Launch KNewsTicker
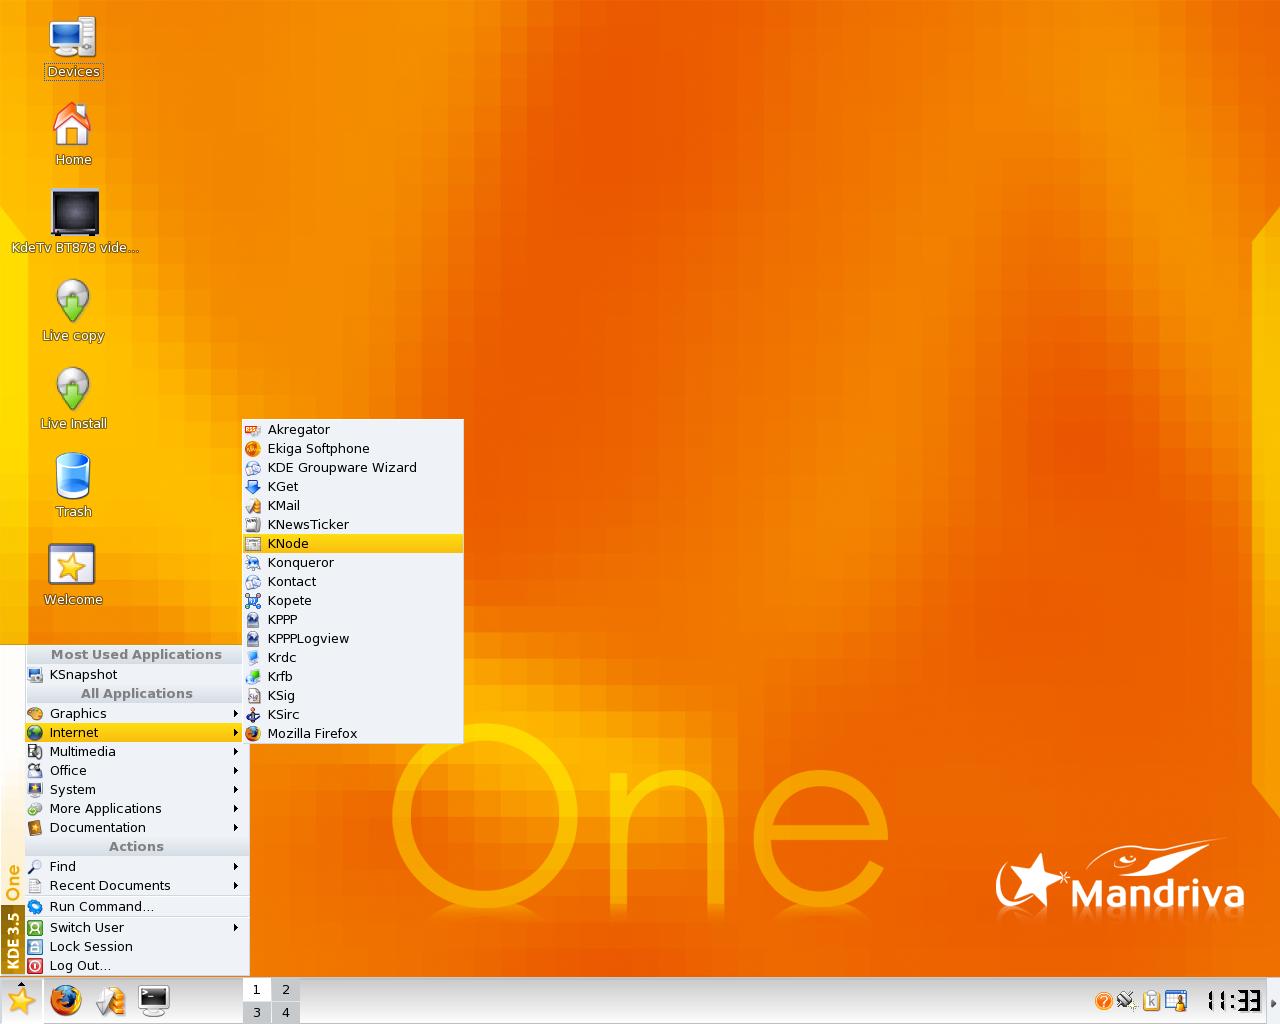 click(x=353, y=524)
